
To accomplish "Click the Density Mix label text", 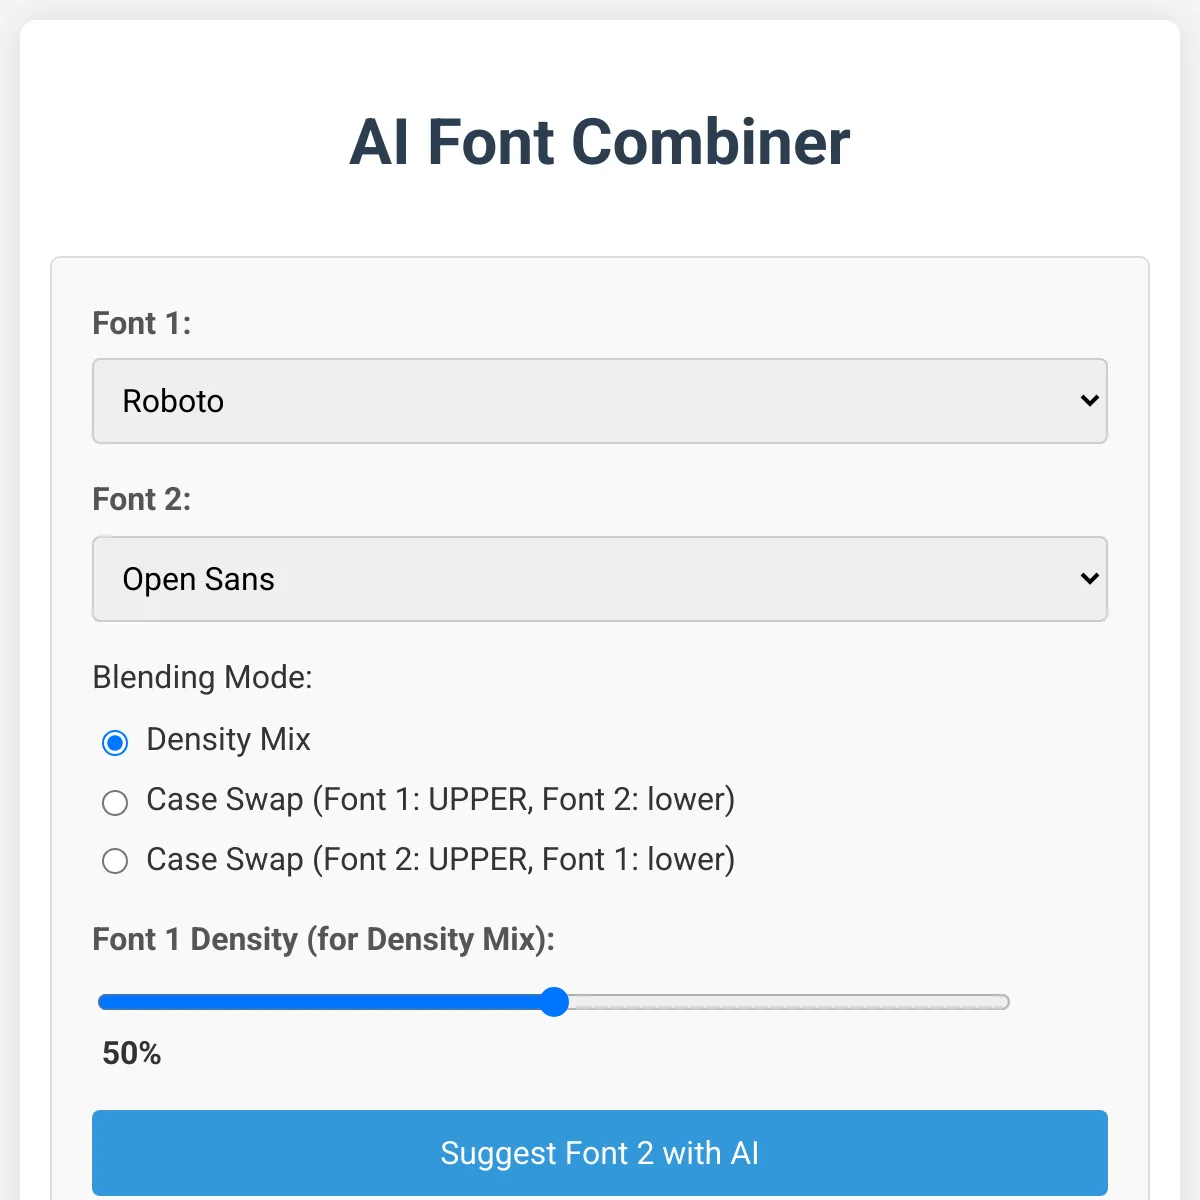I will (x=228, y=740).
